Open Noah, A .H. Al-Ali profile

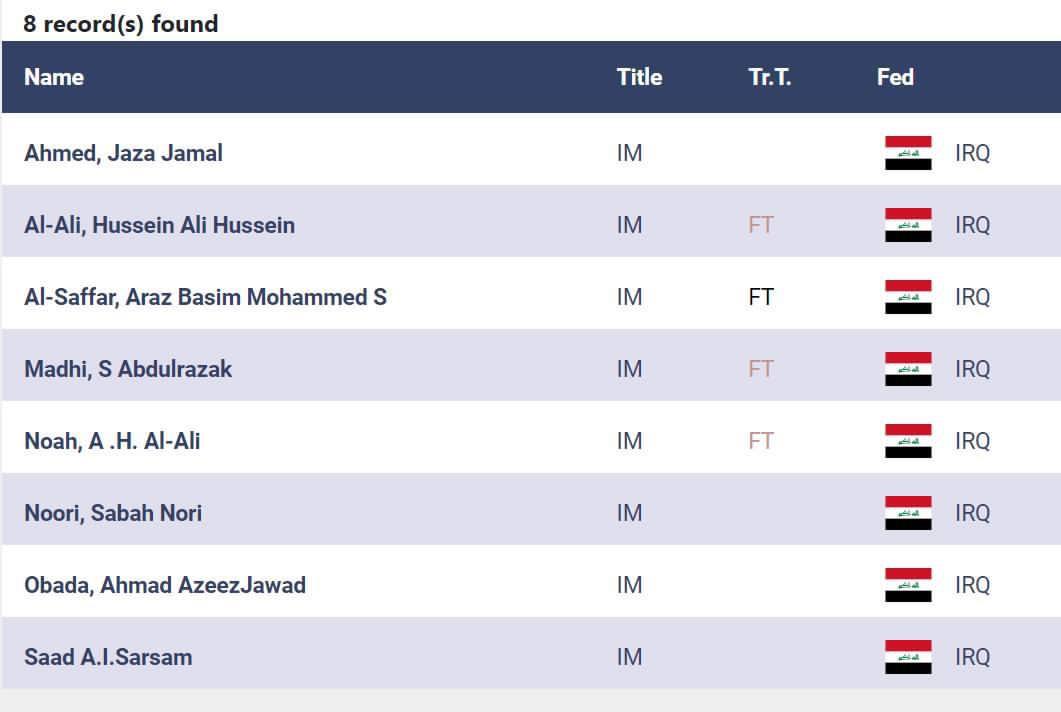tap(112, 441)
